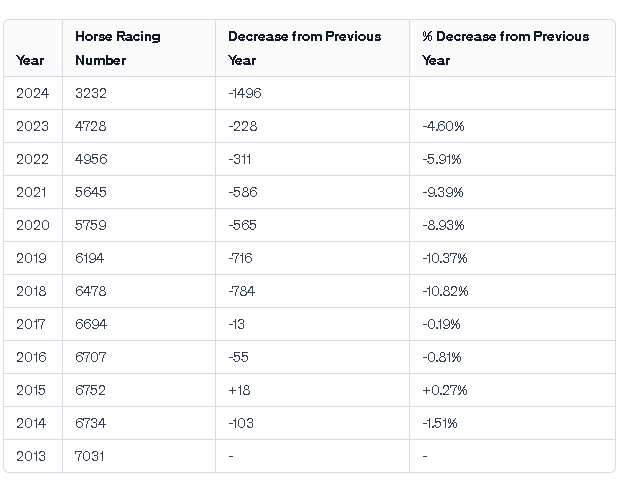Image resolution: width=632 pixels, height=483 pixels.
Task: Click the -1496 decrease cell
Action: pos(245,93)
